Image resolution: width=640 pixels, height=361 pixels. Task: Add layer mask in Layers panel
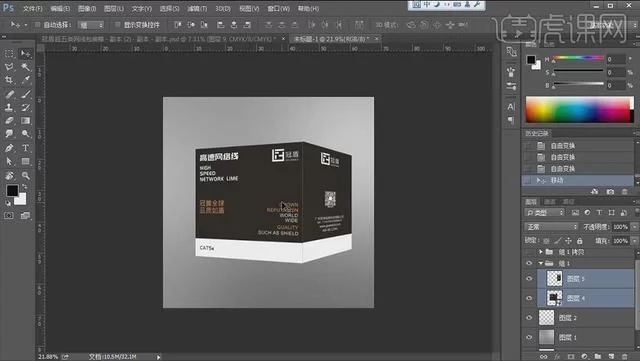(x=571, y=357)
